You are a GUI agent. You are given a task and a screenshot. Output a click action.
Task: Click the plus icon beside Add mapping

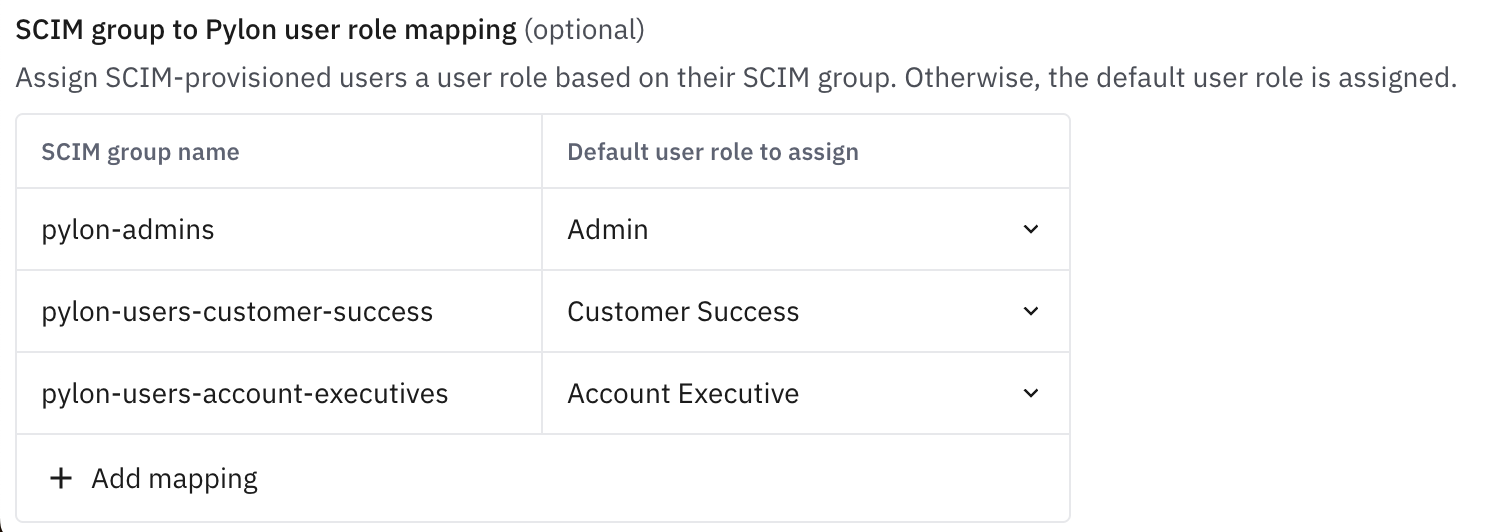61,479
